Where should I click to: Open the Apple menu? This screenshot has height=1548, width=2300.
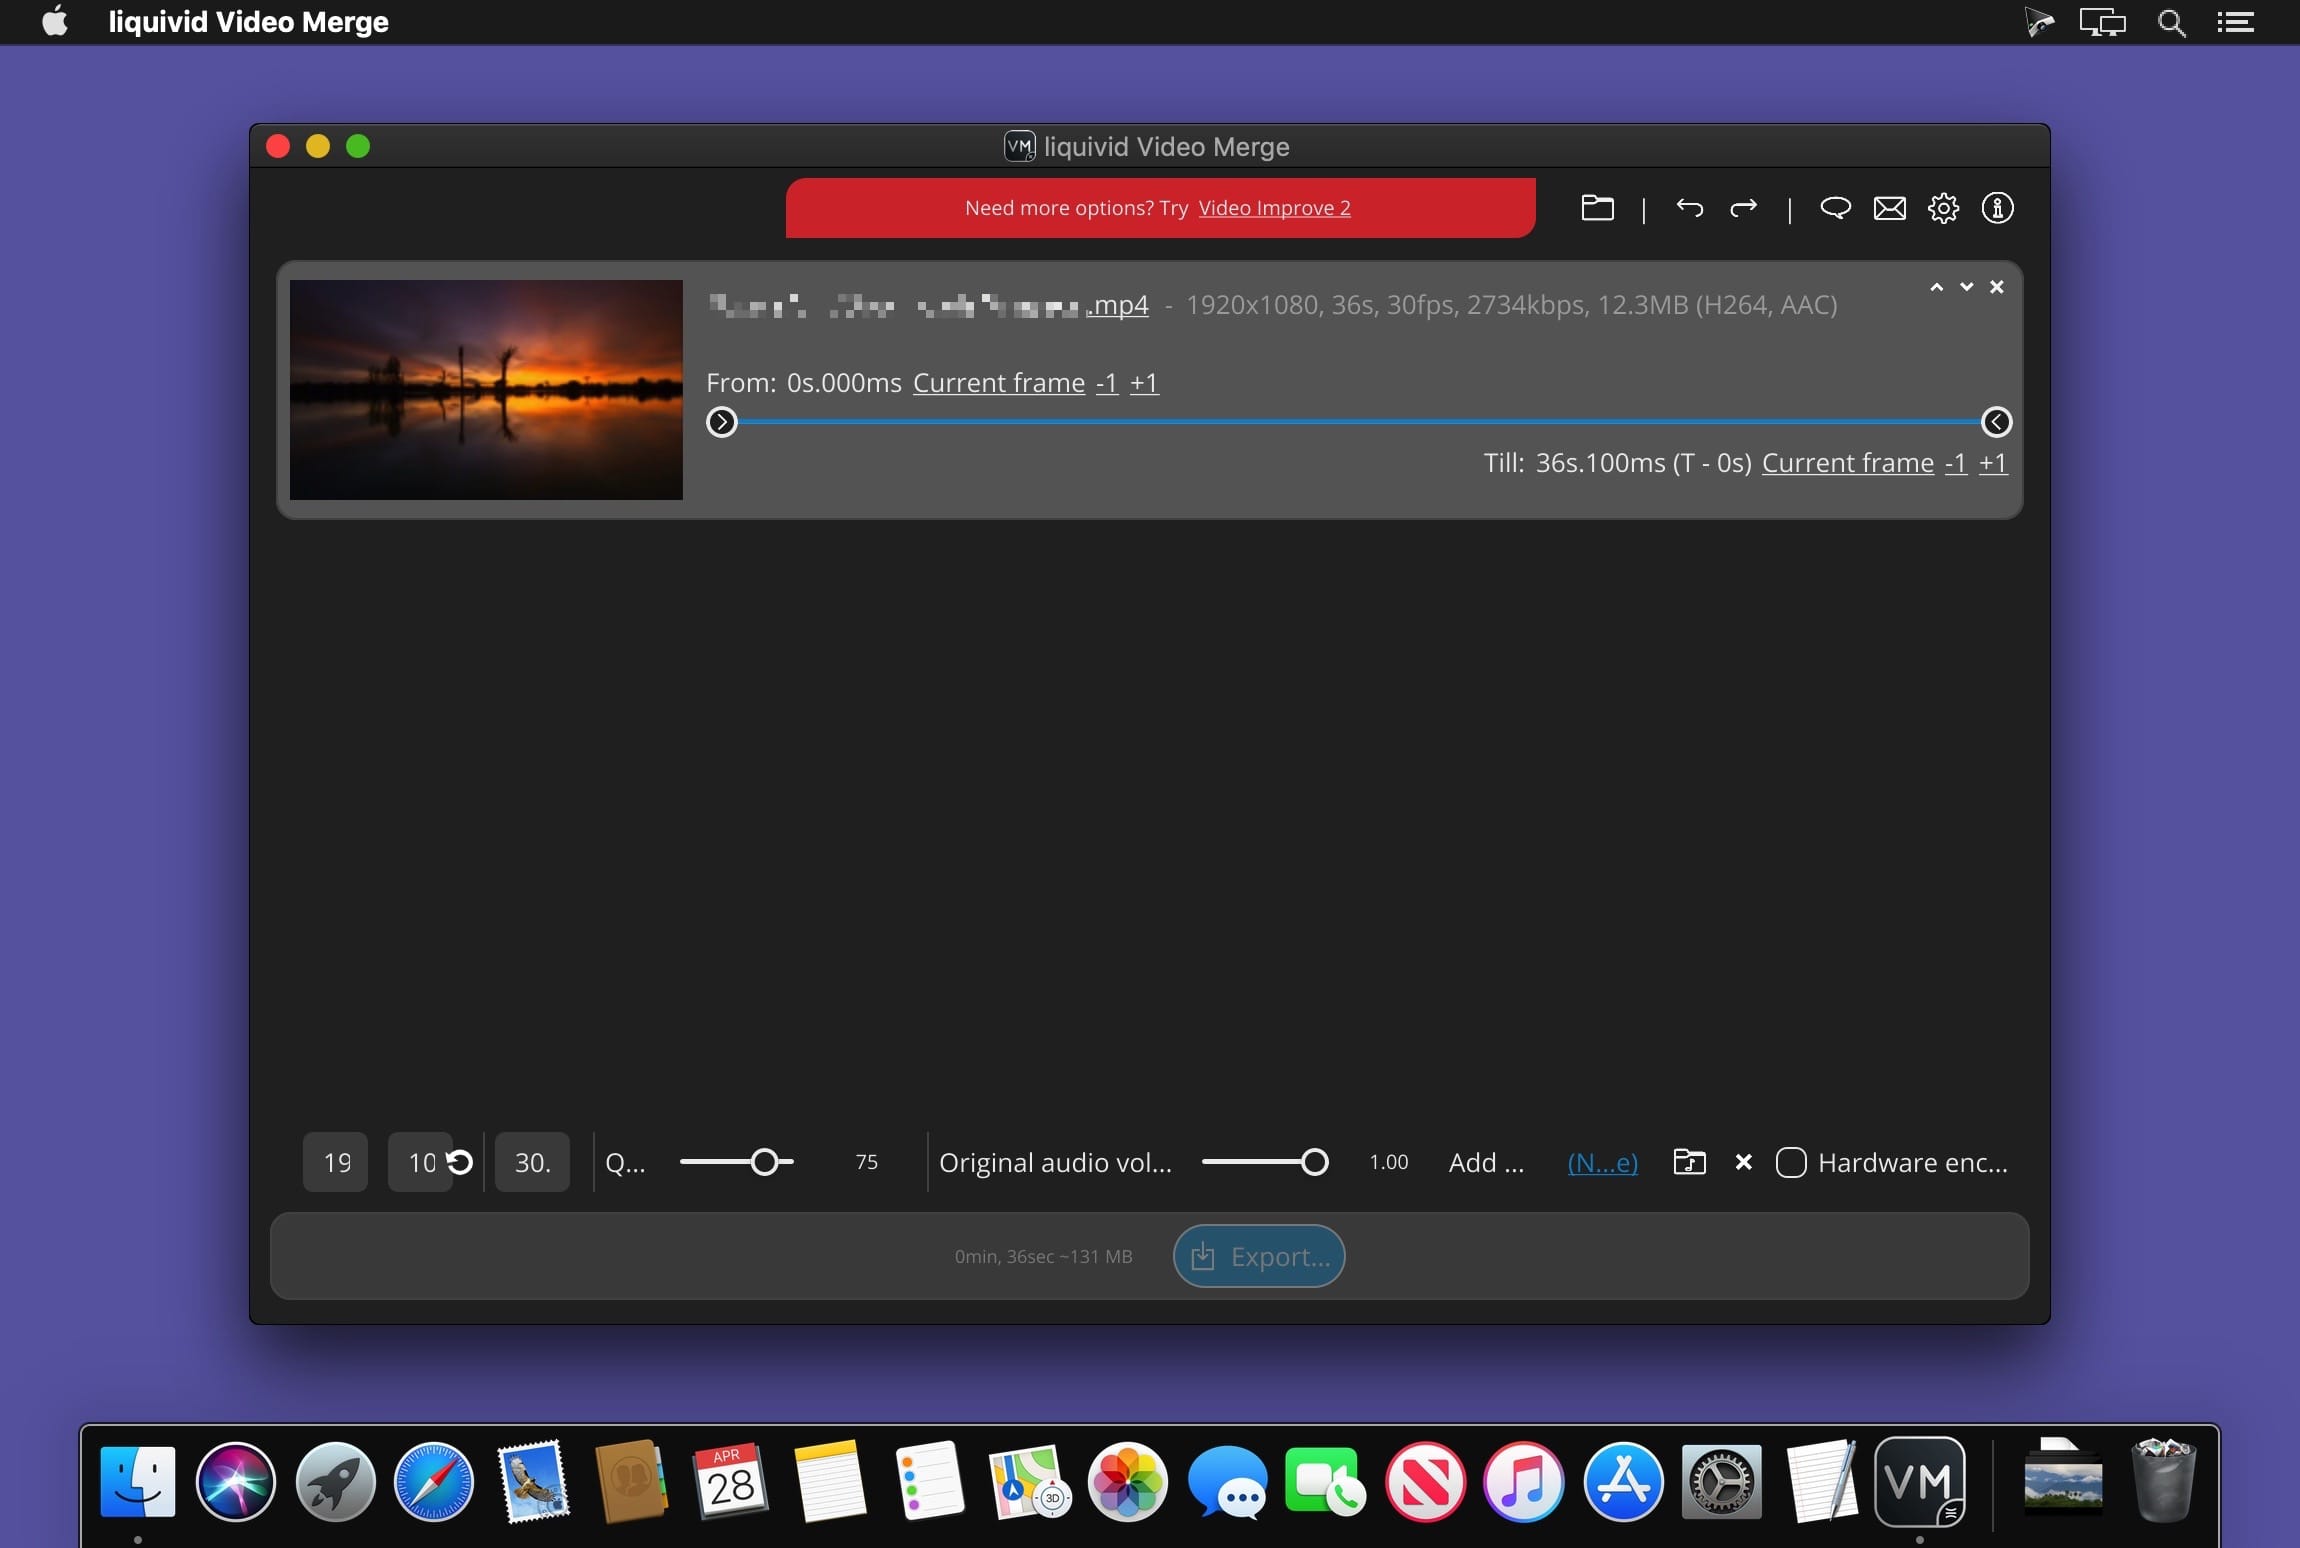(56, 22)
